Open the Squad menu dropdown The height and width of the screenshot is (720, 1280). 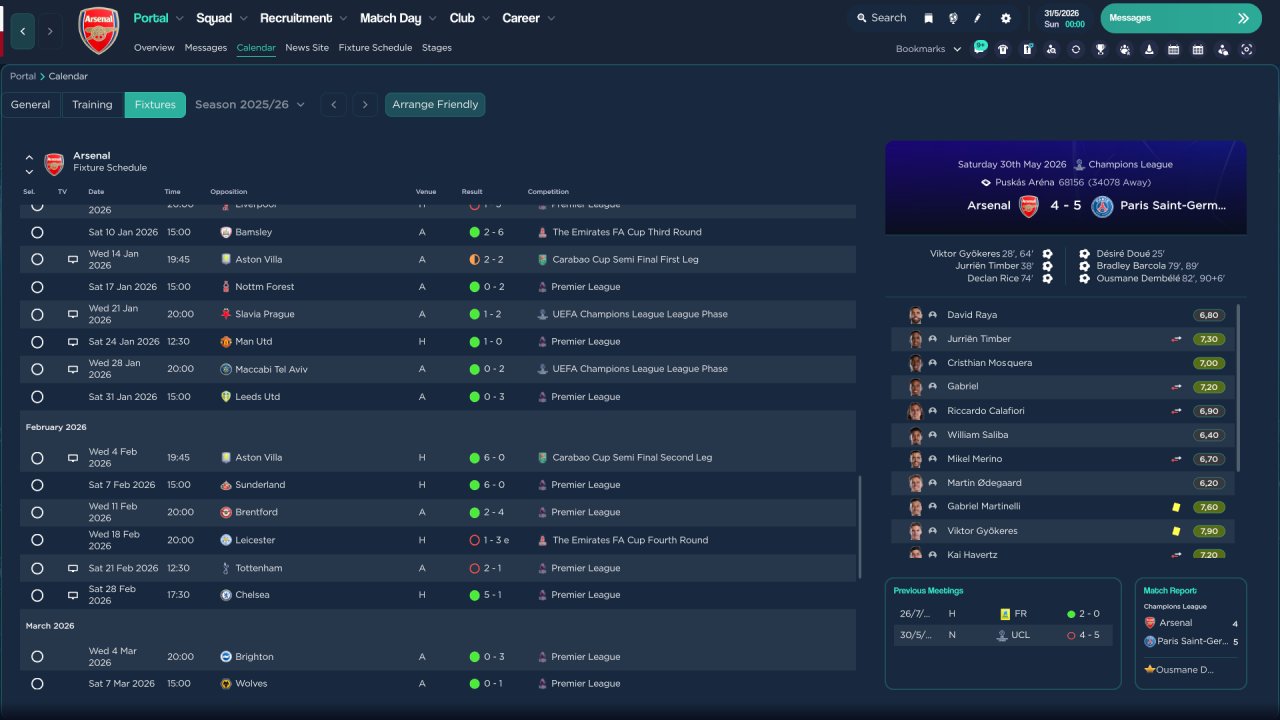(221, 18)
